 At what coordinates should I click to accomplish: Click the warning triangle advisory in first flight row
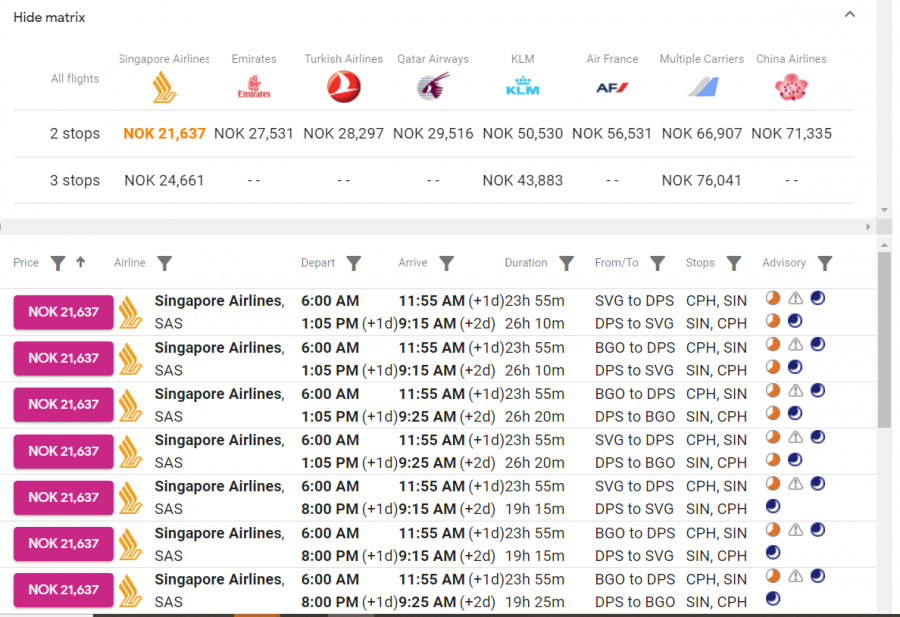[x=795, y=298]
